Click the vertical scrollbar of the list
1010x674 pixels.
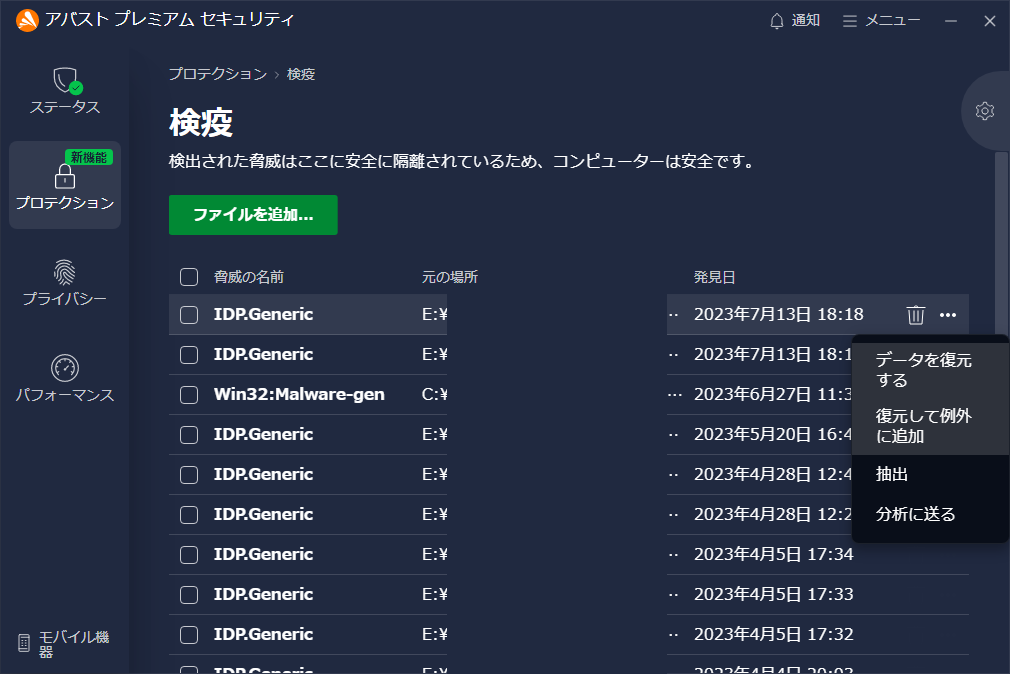(1001, 245)
